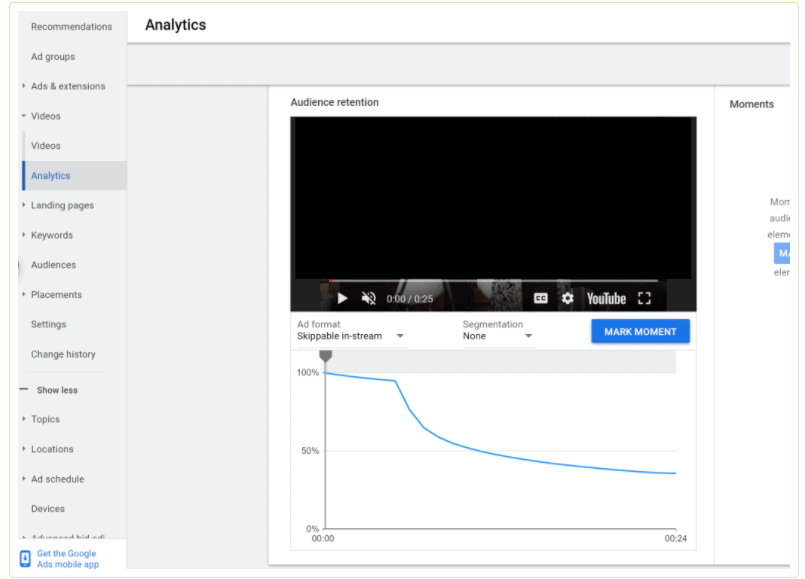Expand the Landing pages section
Viewport: 805px width, 579px height.
24,206
